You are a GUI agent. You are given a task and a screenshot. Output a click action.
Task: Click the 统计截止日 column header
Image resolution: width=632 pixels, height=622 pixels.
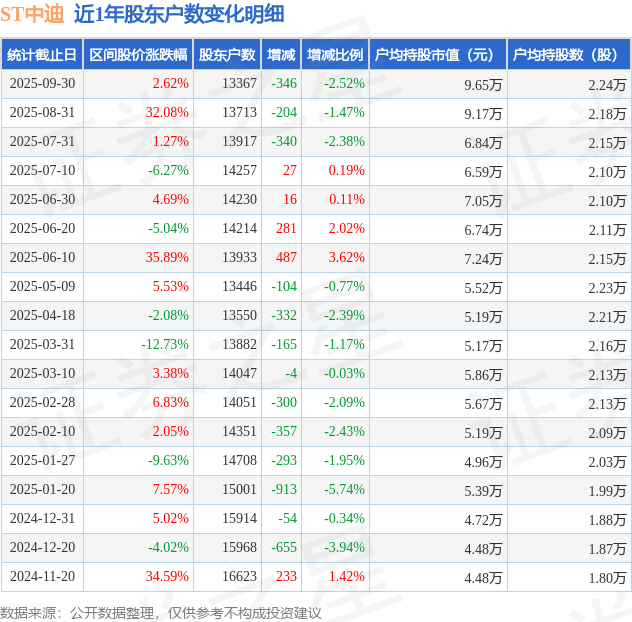(x=42, y=54)
